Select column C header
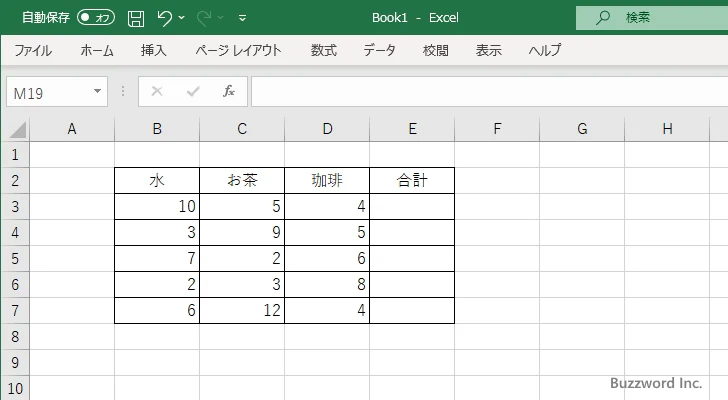The width and height of the screenshot is (728, 400). tap(242, 129)
